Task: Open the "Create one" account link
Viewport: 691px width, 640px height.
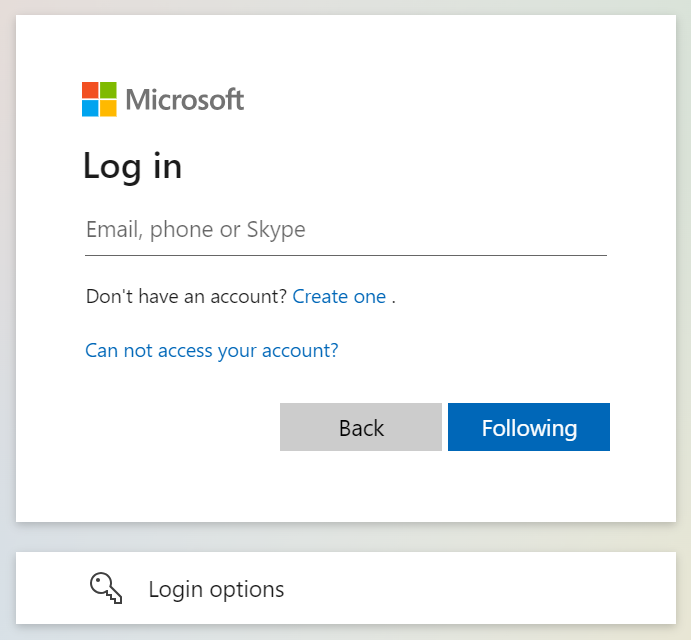Action: point(339,297)
